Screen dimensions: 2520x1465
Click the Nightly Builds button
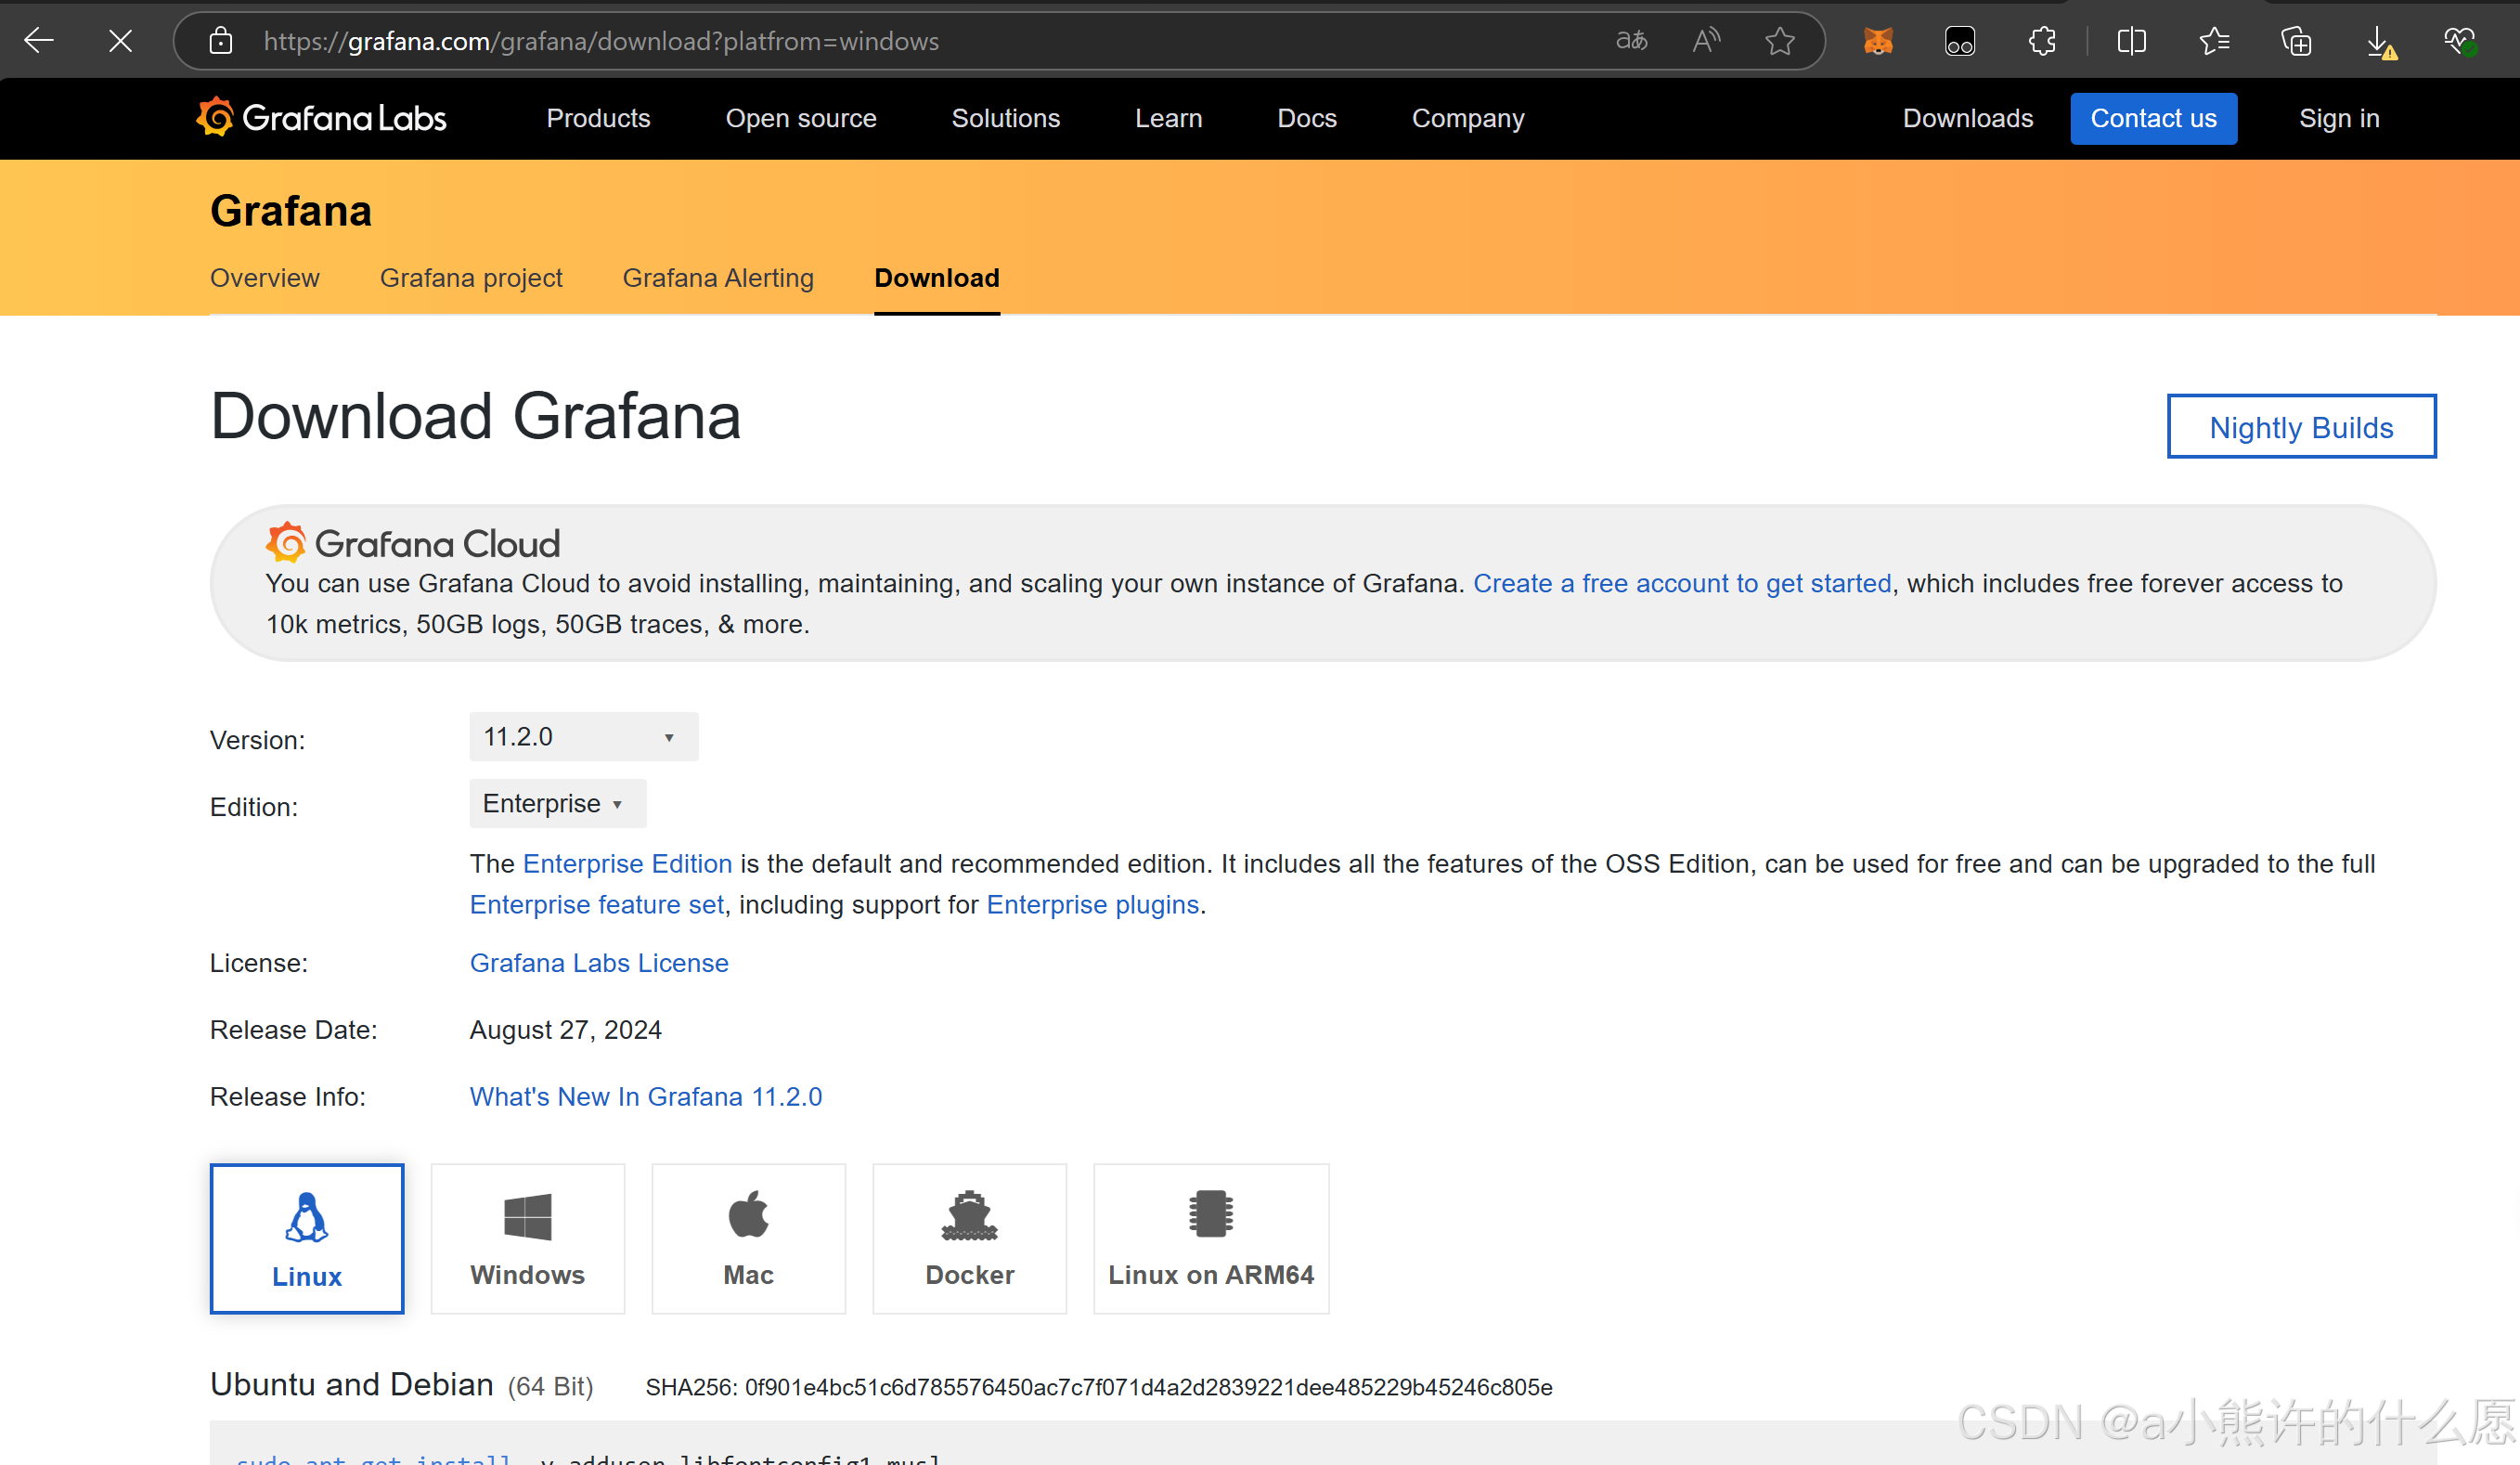pos(2302,427)
